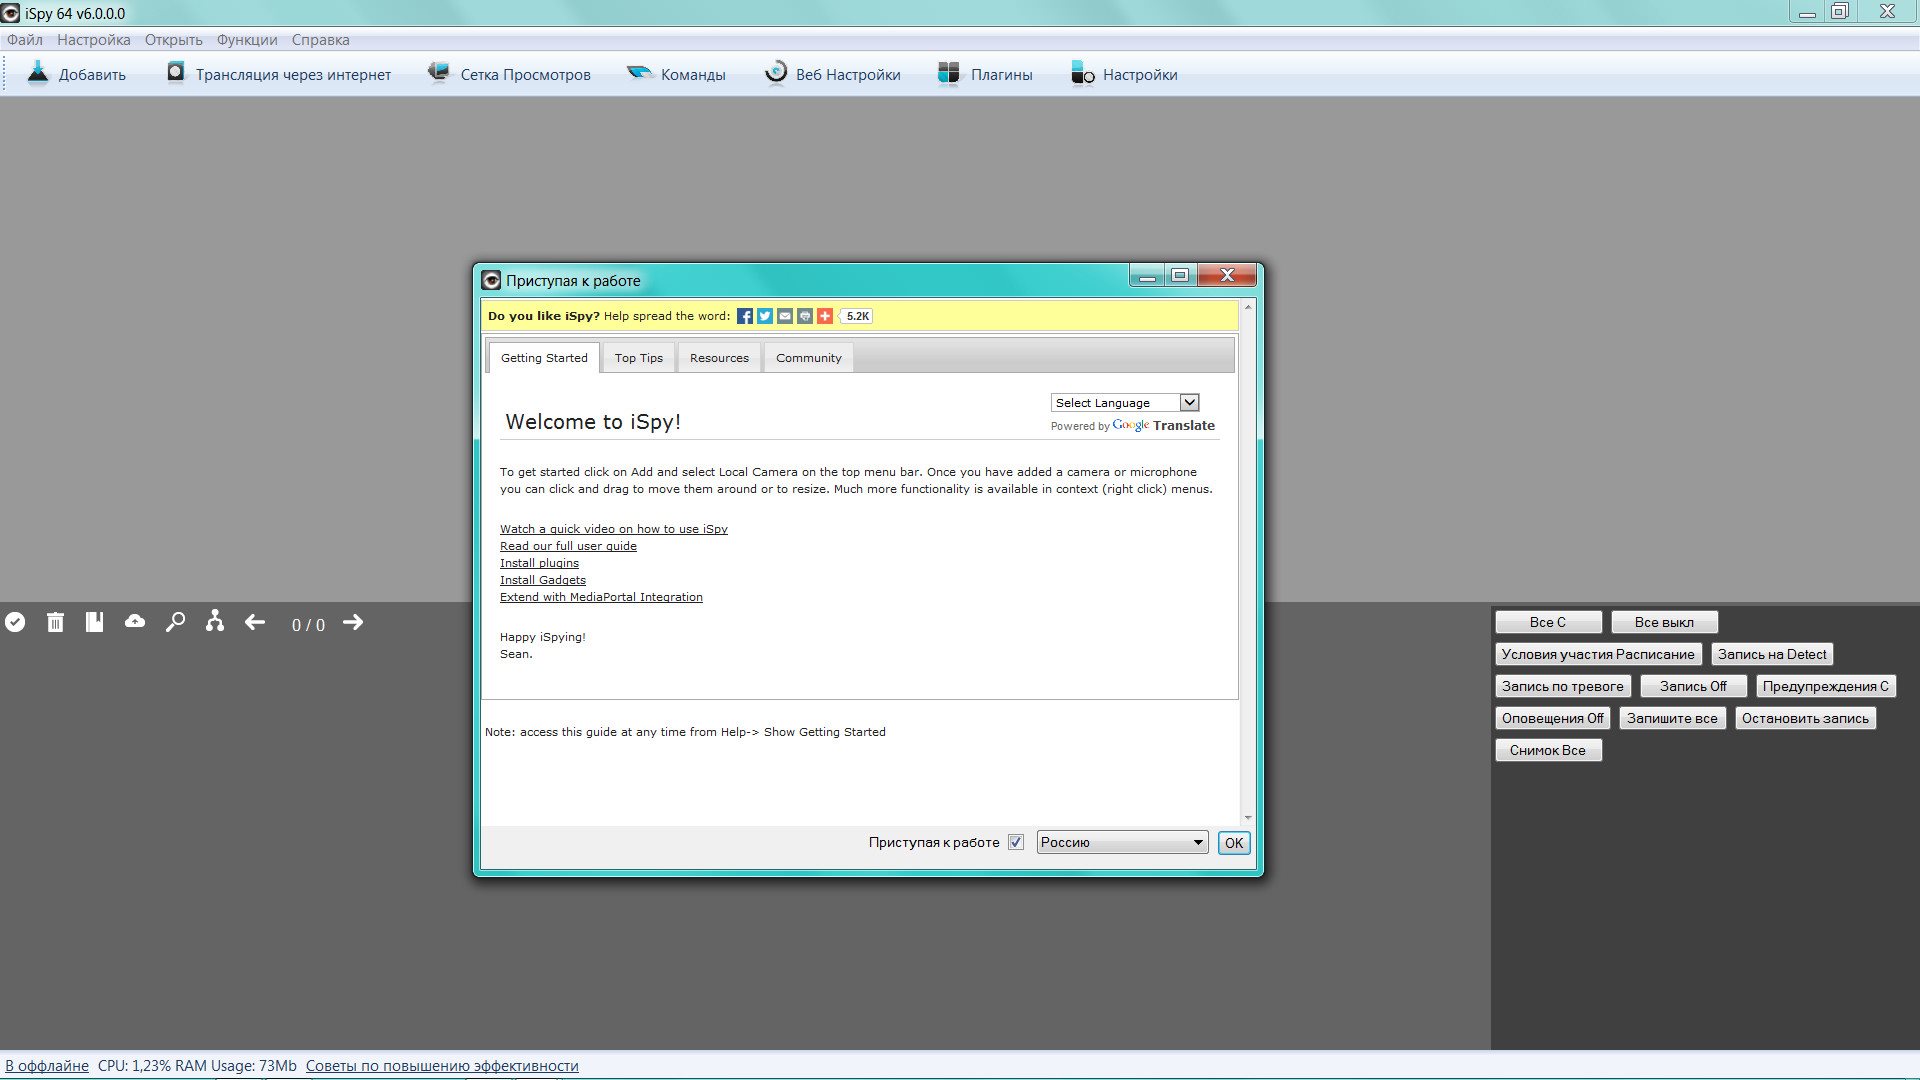Image resolution: width=1920 pixels, height=1080 pixels.
Task: Click Resources tab in welcome dialog
Action: click(x=717, y=357)
